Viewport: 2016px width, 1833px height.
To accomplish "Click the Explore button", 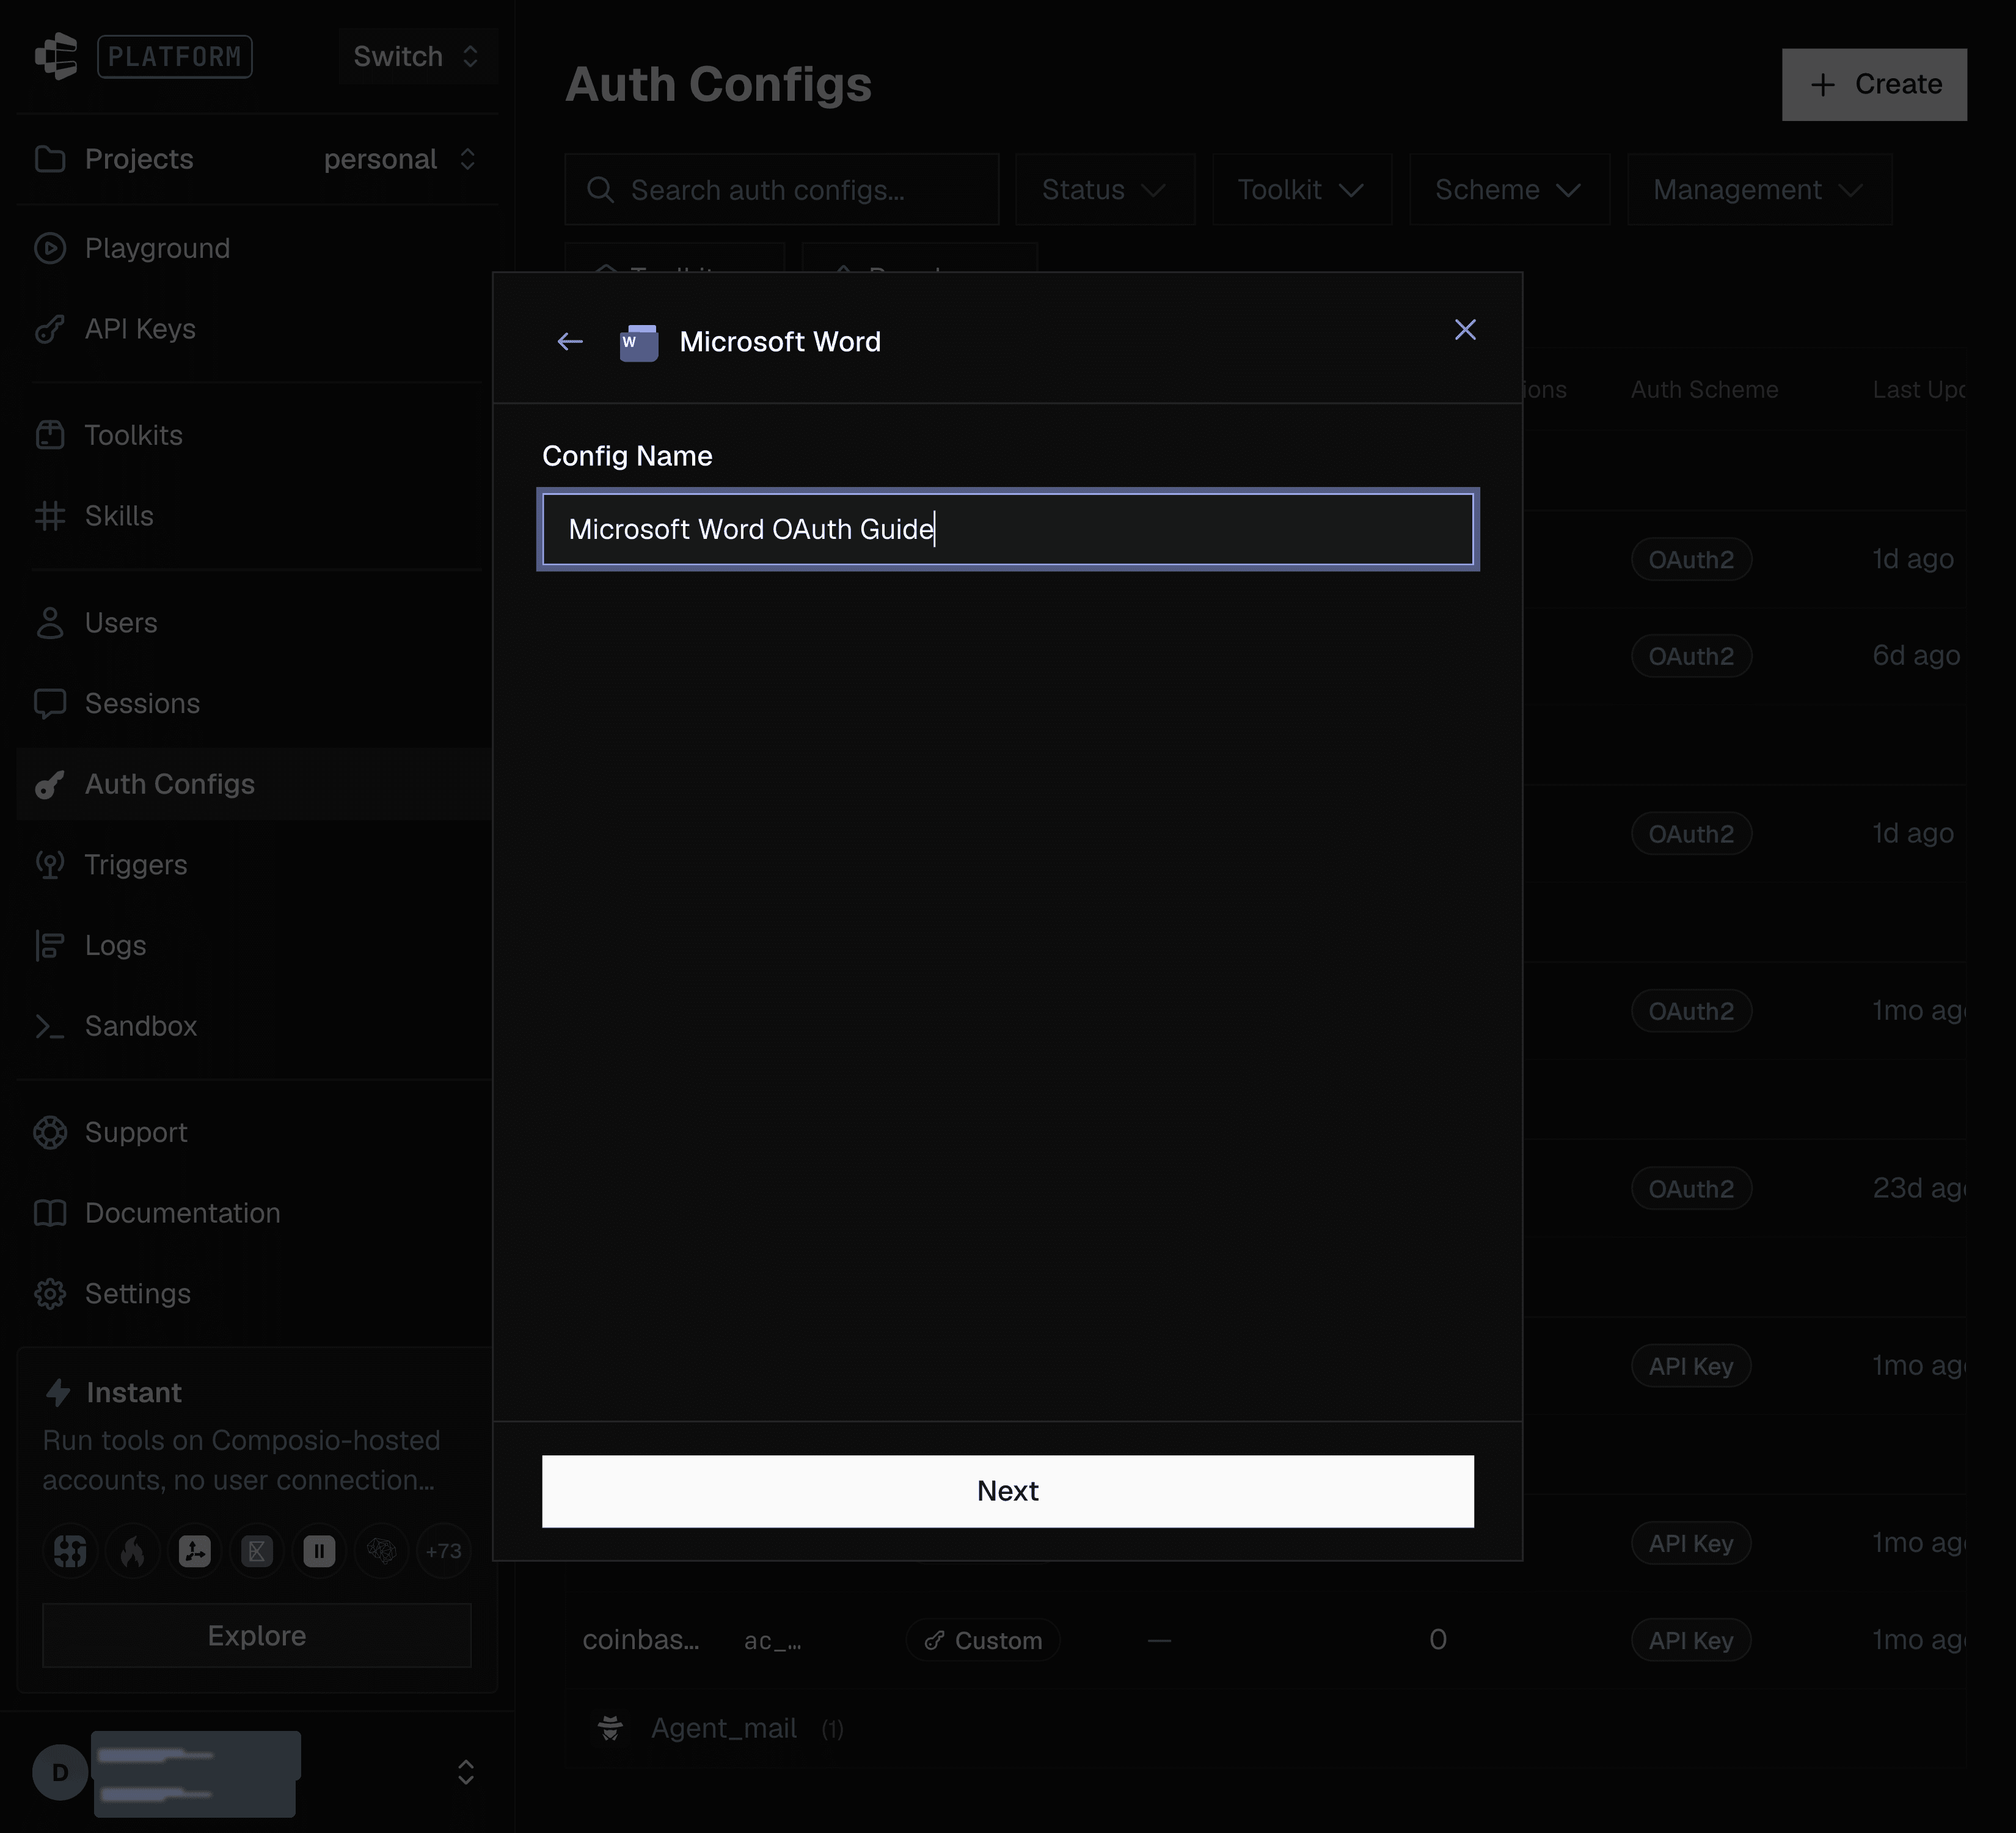I will [257, 1635].
